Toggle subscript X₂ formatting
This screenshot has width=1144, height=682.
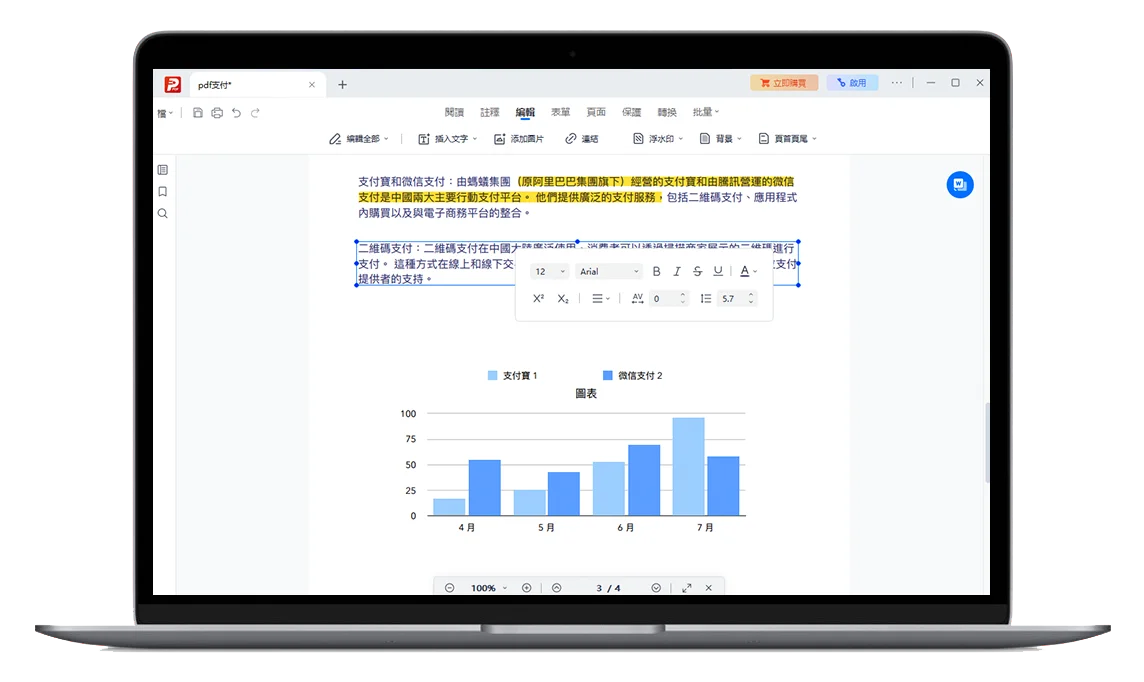(x=563, y=298)
